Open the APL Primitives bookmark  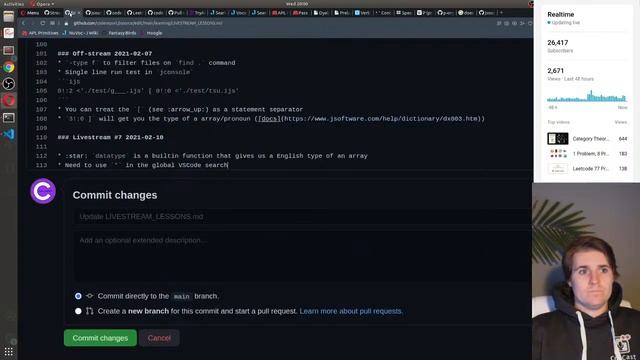(40, 33)
